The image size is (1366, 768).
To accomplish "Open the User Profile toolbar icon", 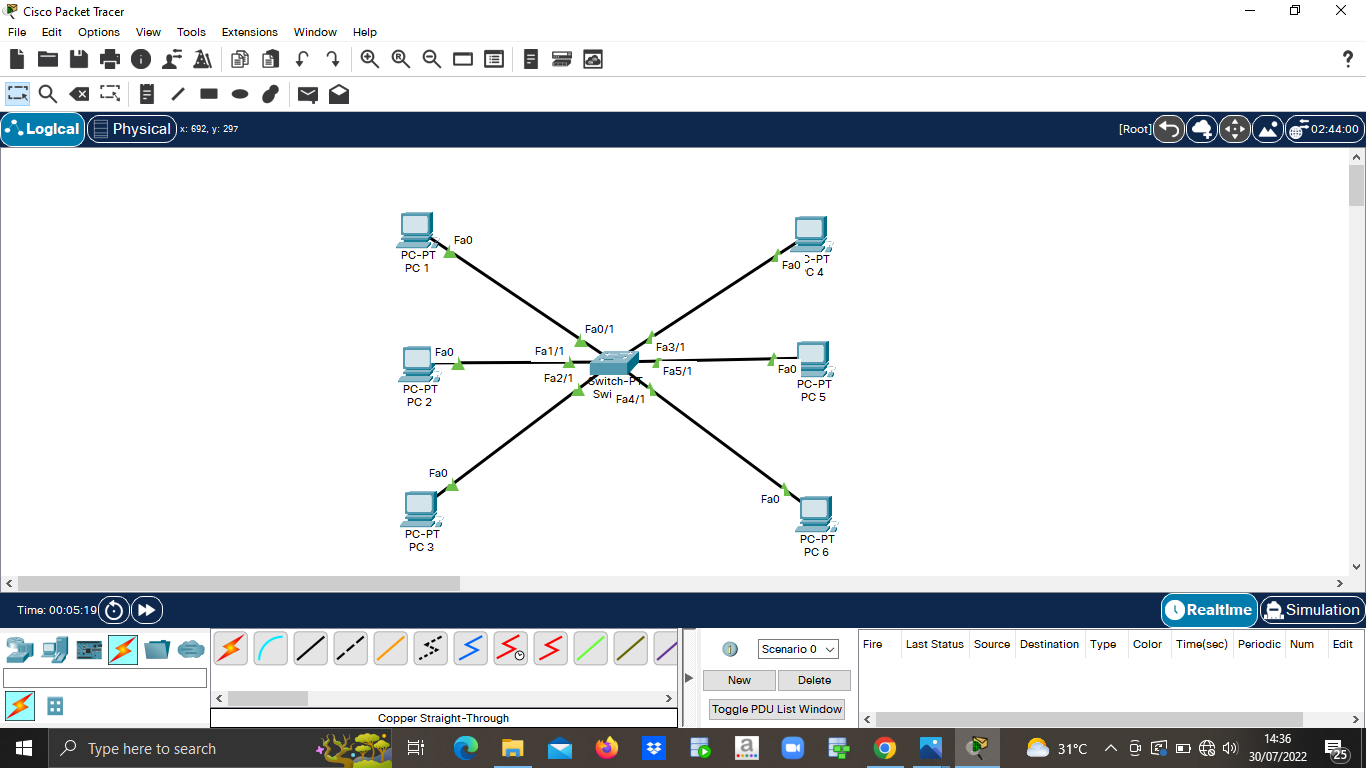I will [x=172, y=60].
